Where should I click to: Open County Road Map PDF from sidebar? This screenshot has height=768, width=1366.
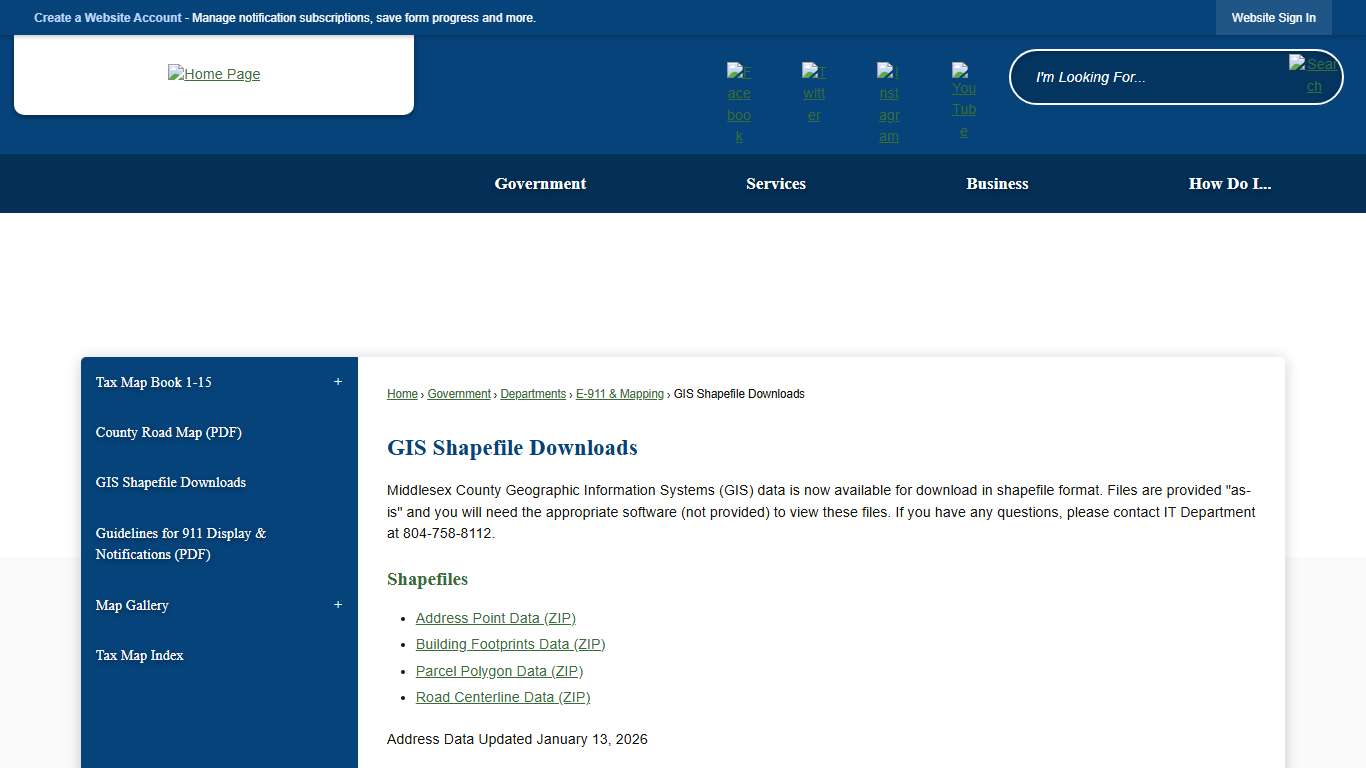point(168,432)
